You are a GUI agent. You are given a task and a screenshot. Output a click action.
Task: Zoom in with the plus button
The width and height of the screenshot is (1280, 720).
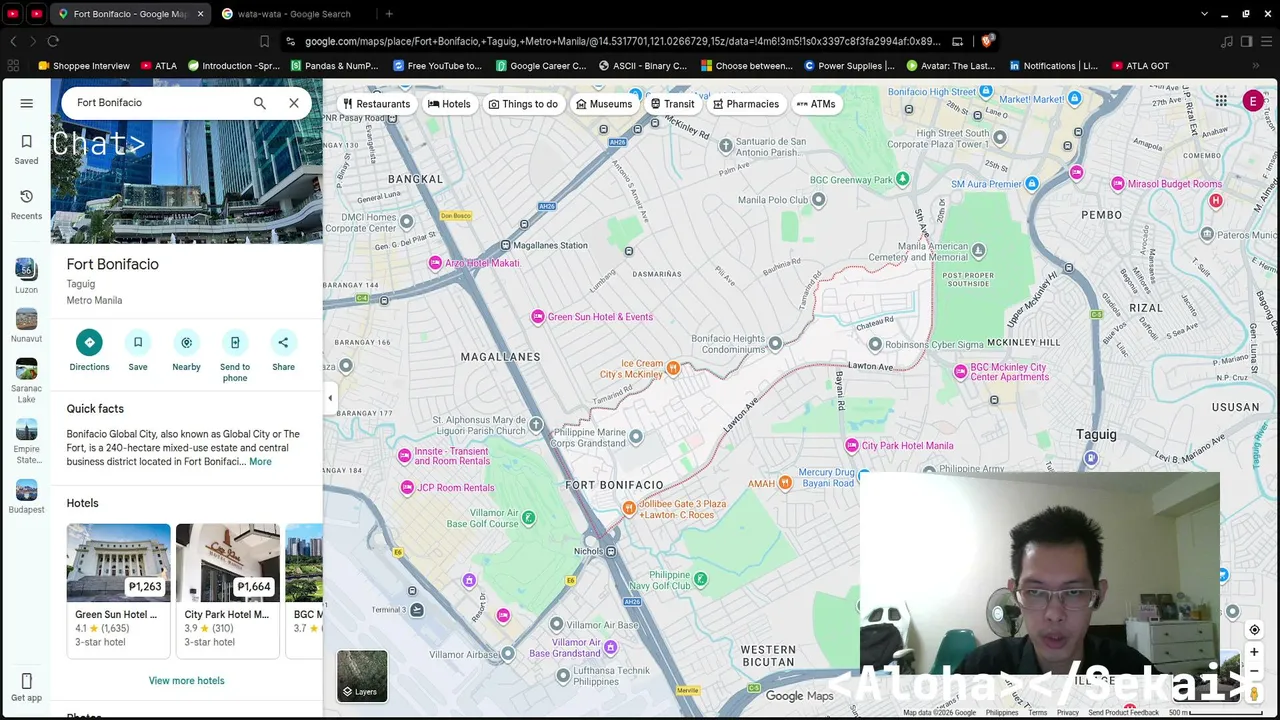(1254, 652)
